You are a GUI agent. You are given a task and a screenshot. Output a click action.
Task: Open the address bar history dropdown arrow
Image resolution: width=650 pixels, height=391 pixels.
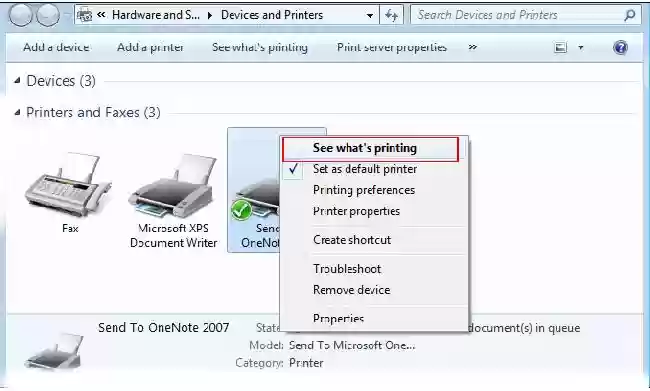(369, 15)
